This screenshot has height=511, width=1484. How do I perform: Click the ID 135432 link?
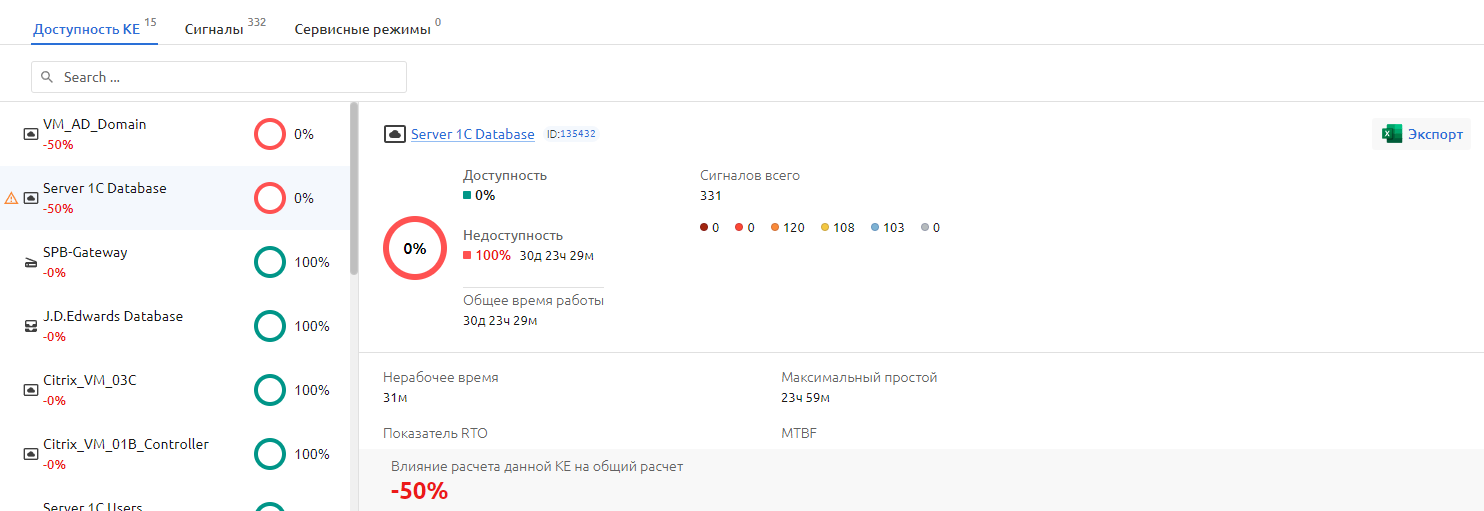coord(577,134)
